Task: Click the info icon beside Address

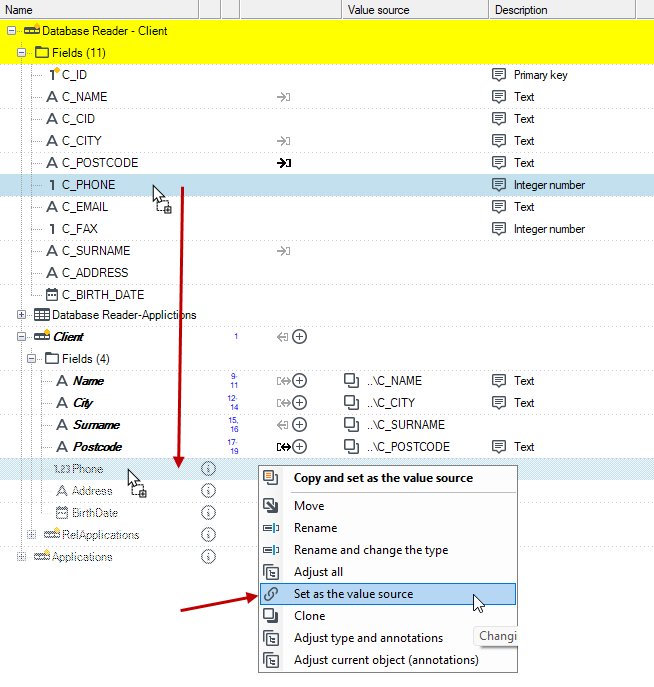Action: (209, 491)
